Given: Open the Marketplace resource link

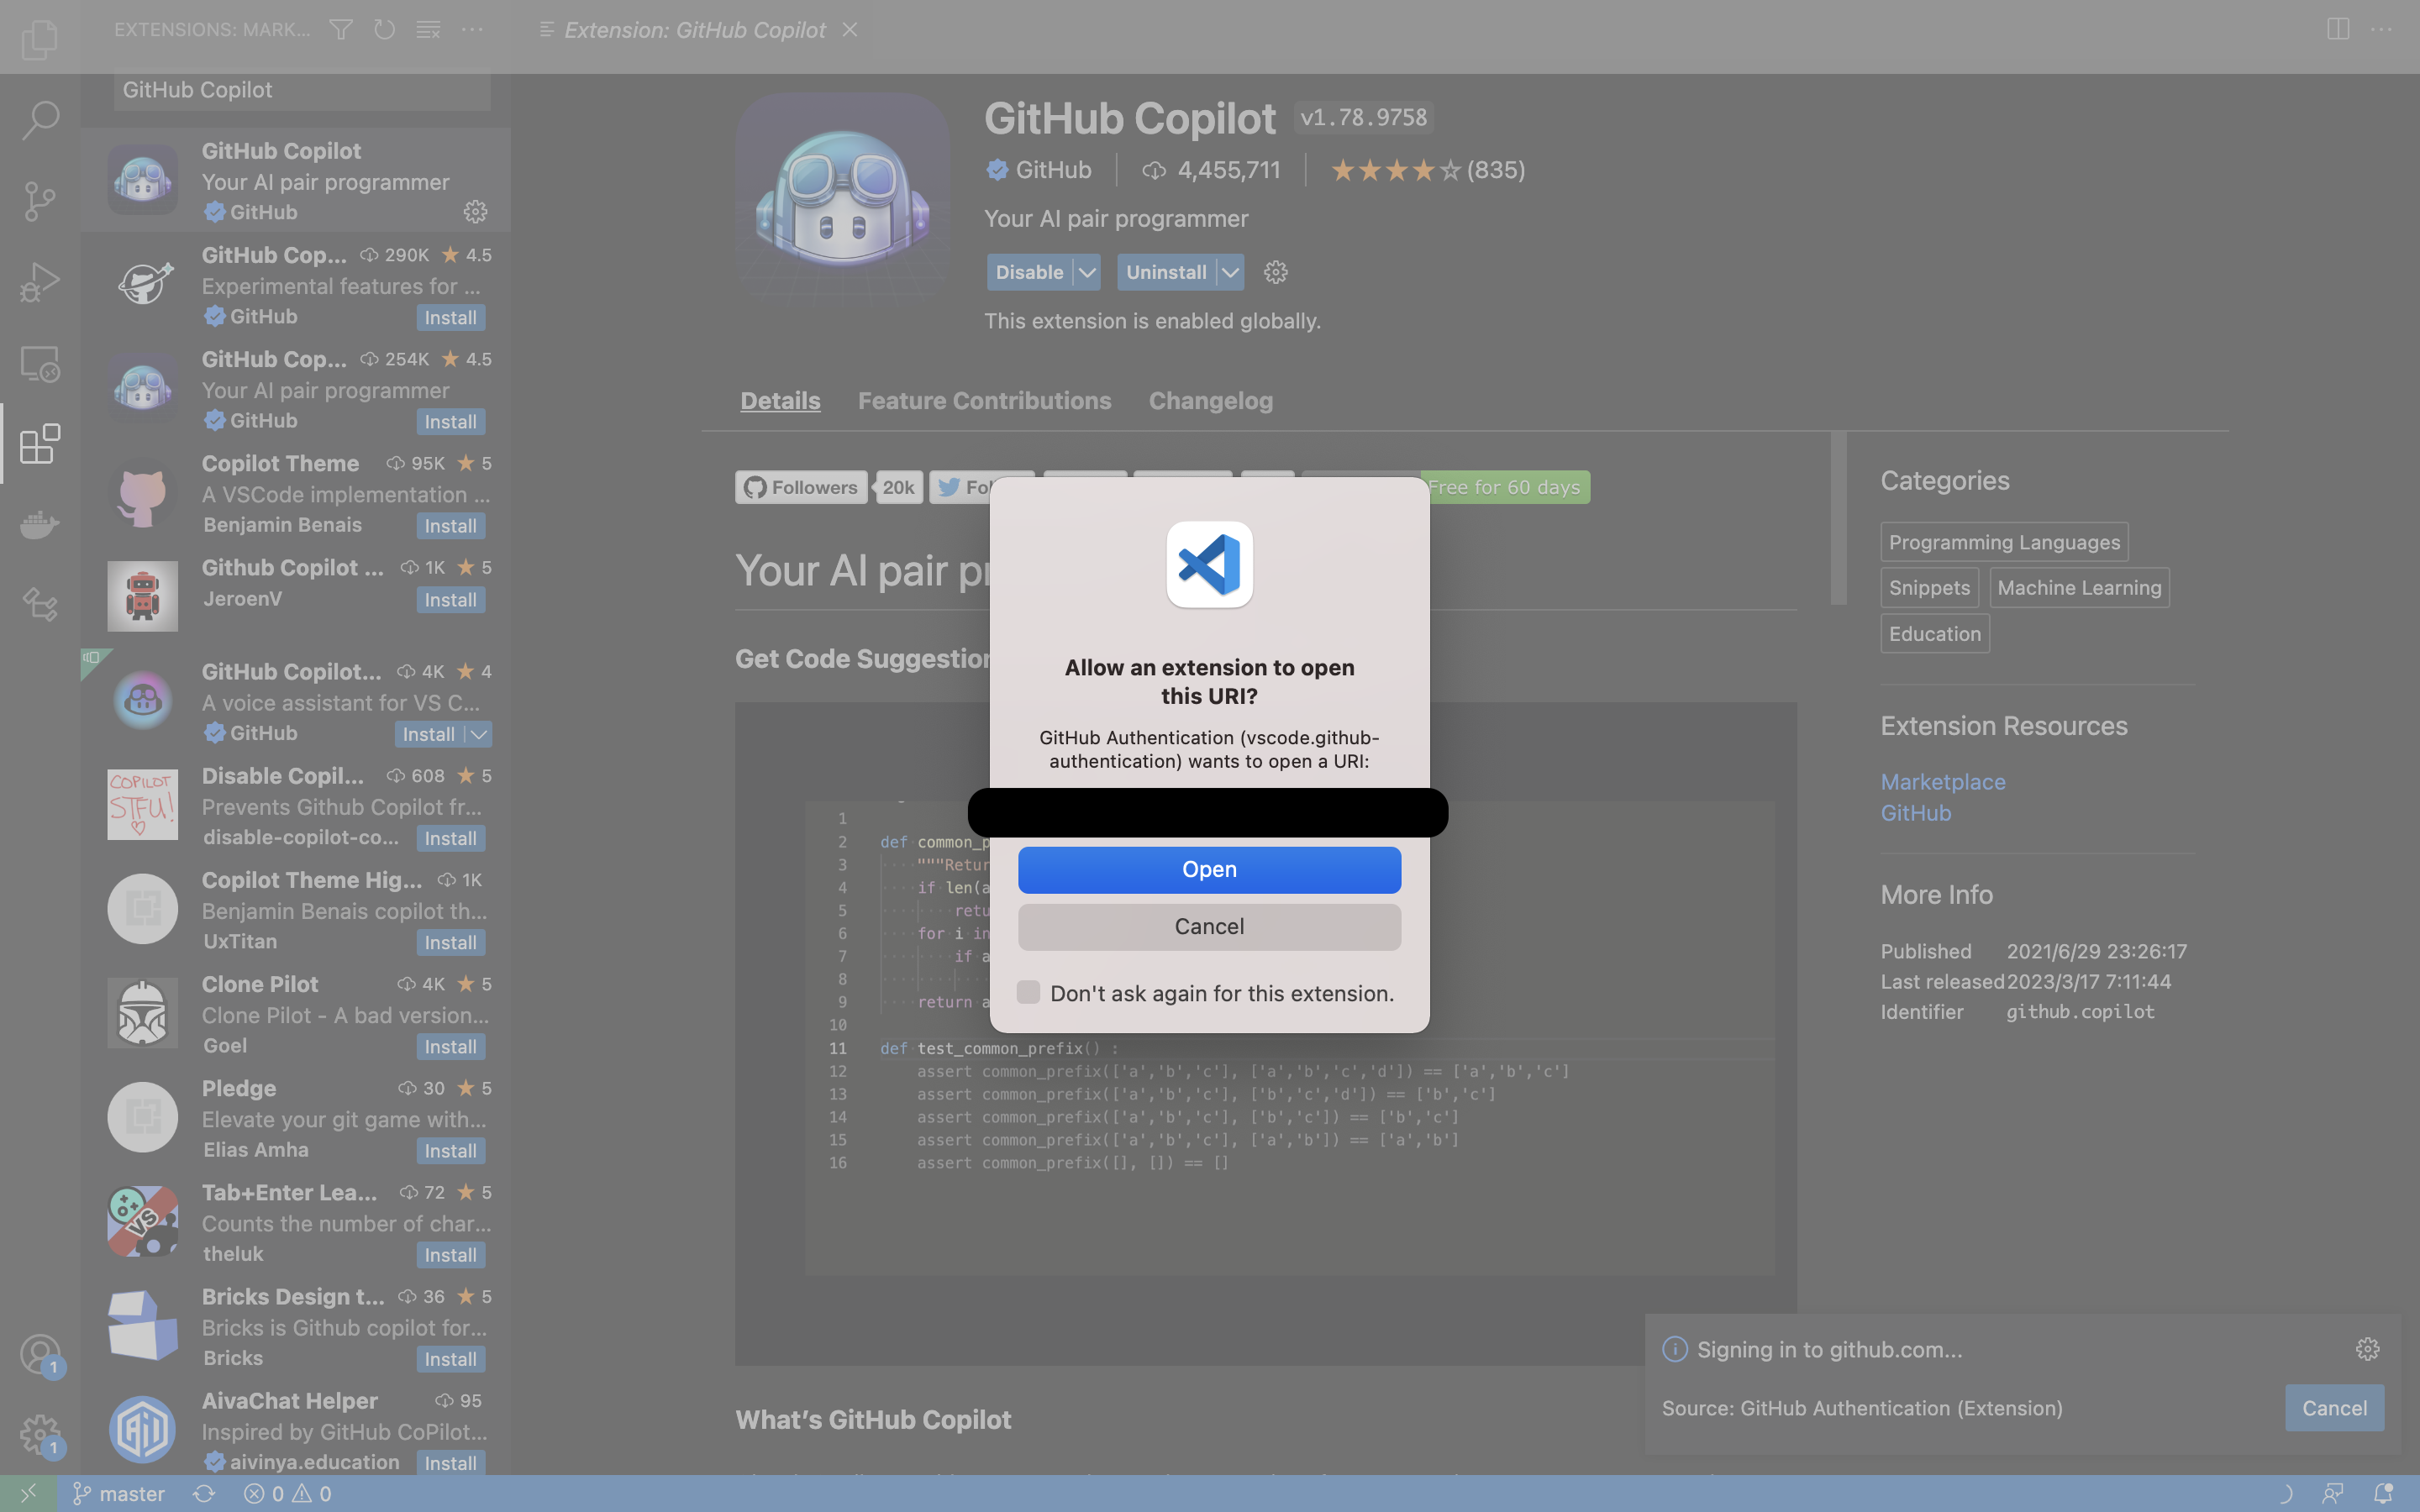Looking at the screenshot, I should coord(1942,782).
